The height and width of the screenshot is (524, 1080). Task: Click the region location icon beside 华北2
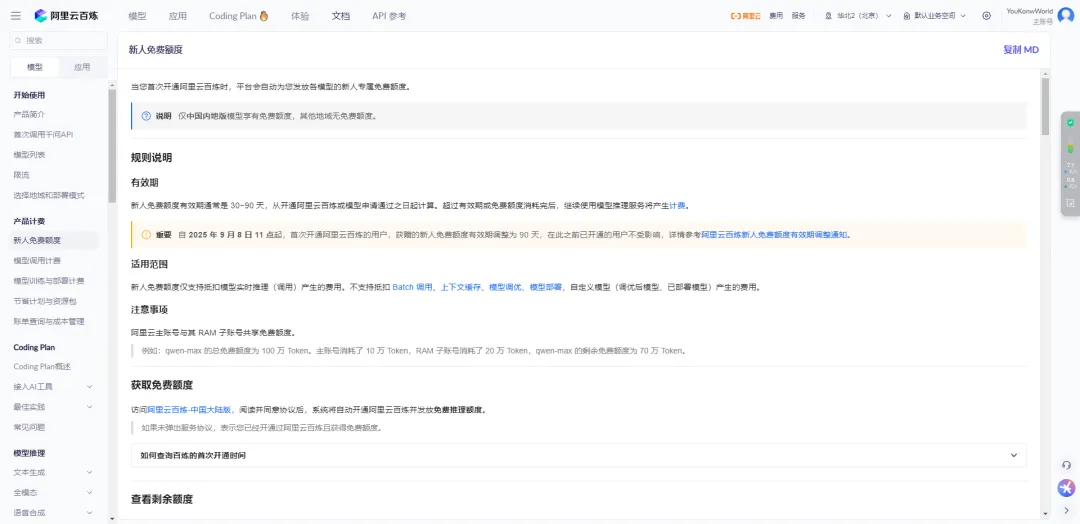point(828,16)
